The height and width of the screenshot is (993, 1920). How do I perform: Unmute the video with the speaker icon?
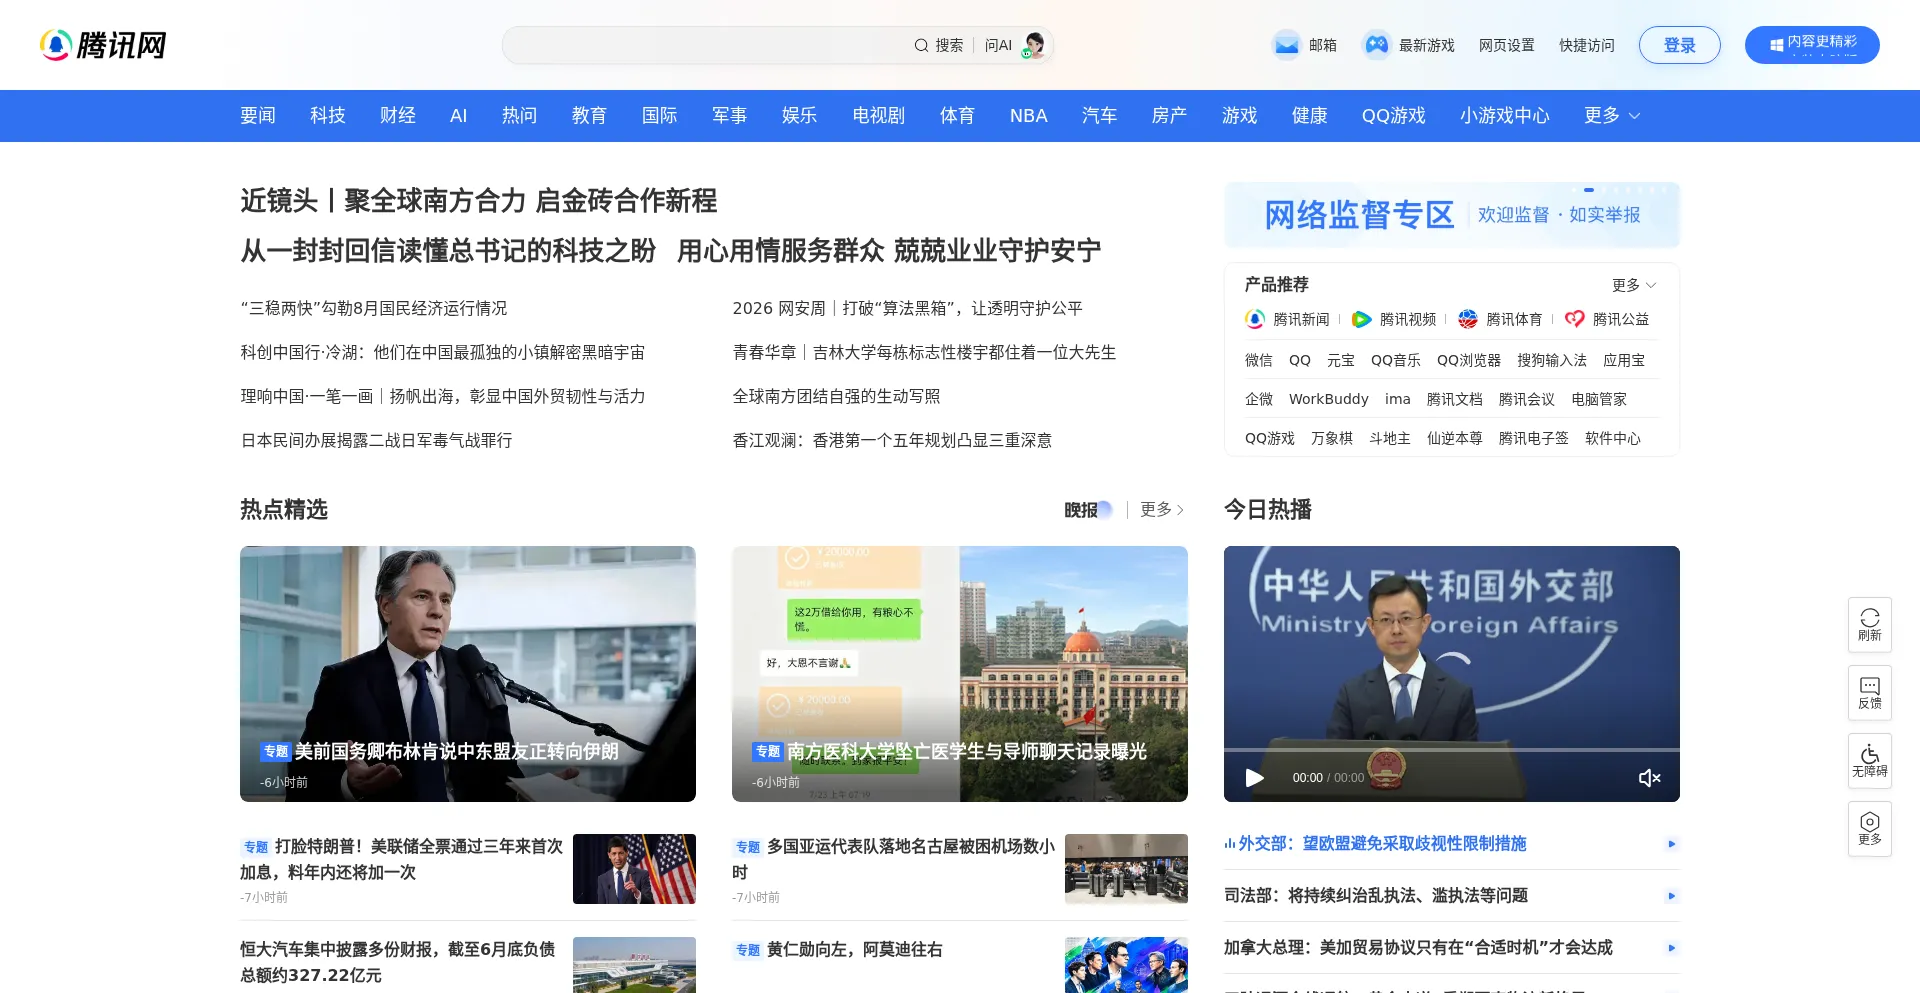(x=1649, y=778)
